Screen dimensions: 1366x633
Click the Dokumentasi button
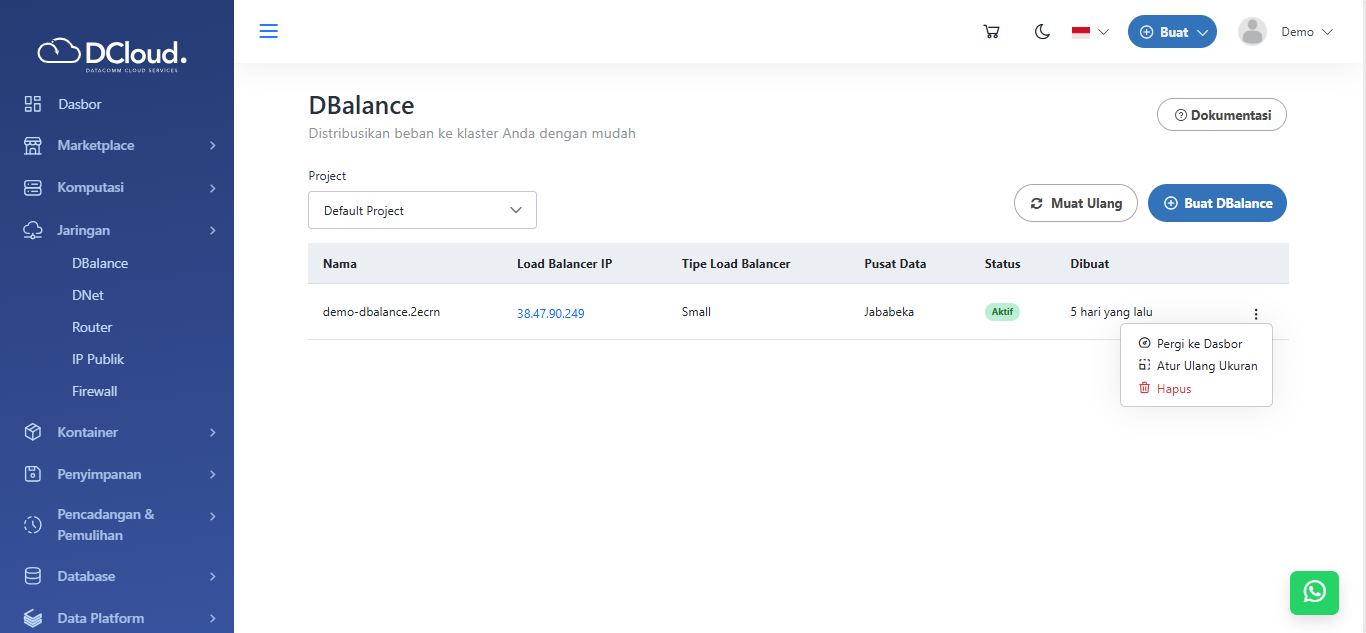[x=1221, y=115]
